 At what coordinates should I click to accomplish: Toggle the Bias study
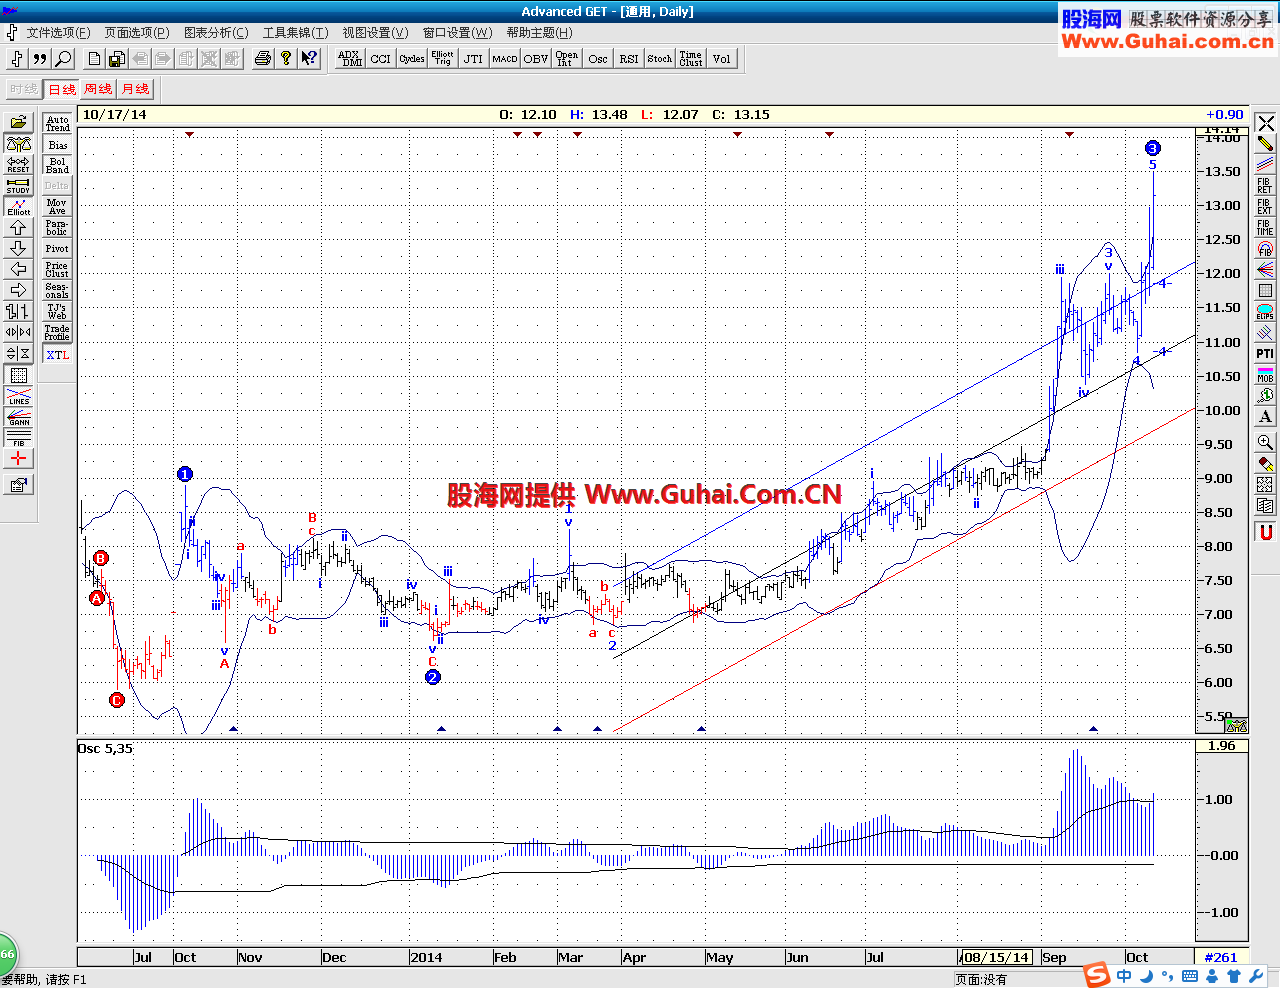57,145
